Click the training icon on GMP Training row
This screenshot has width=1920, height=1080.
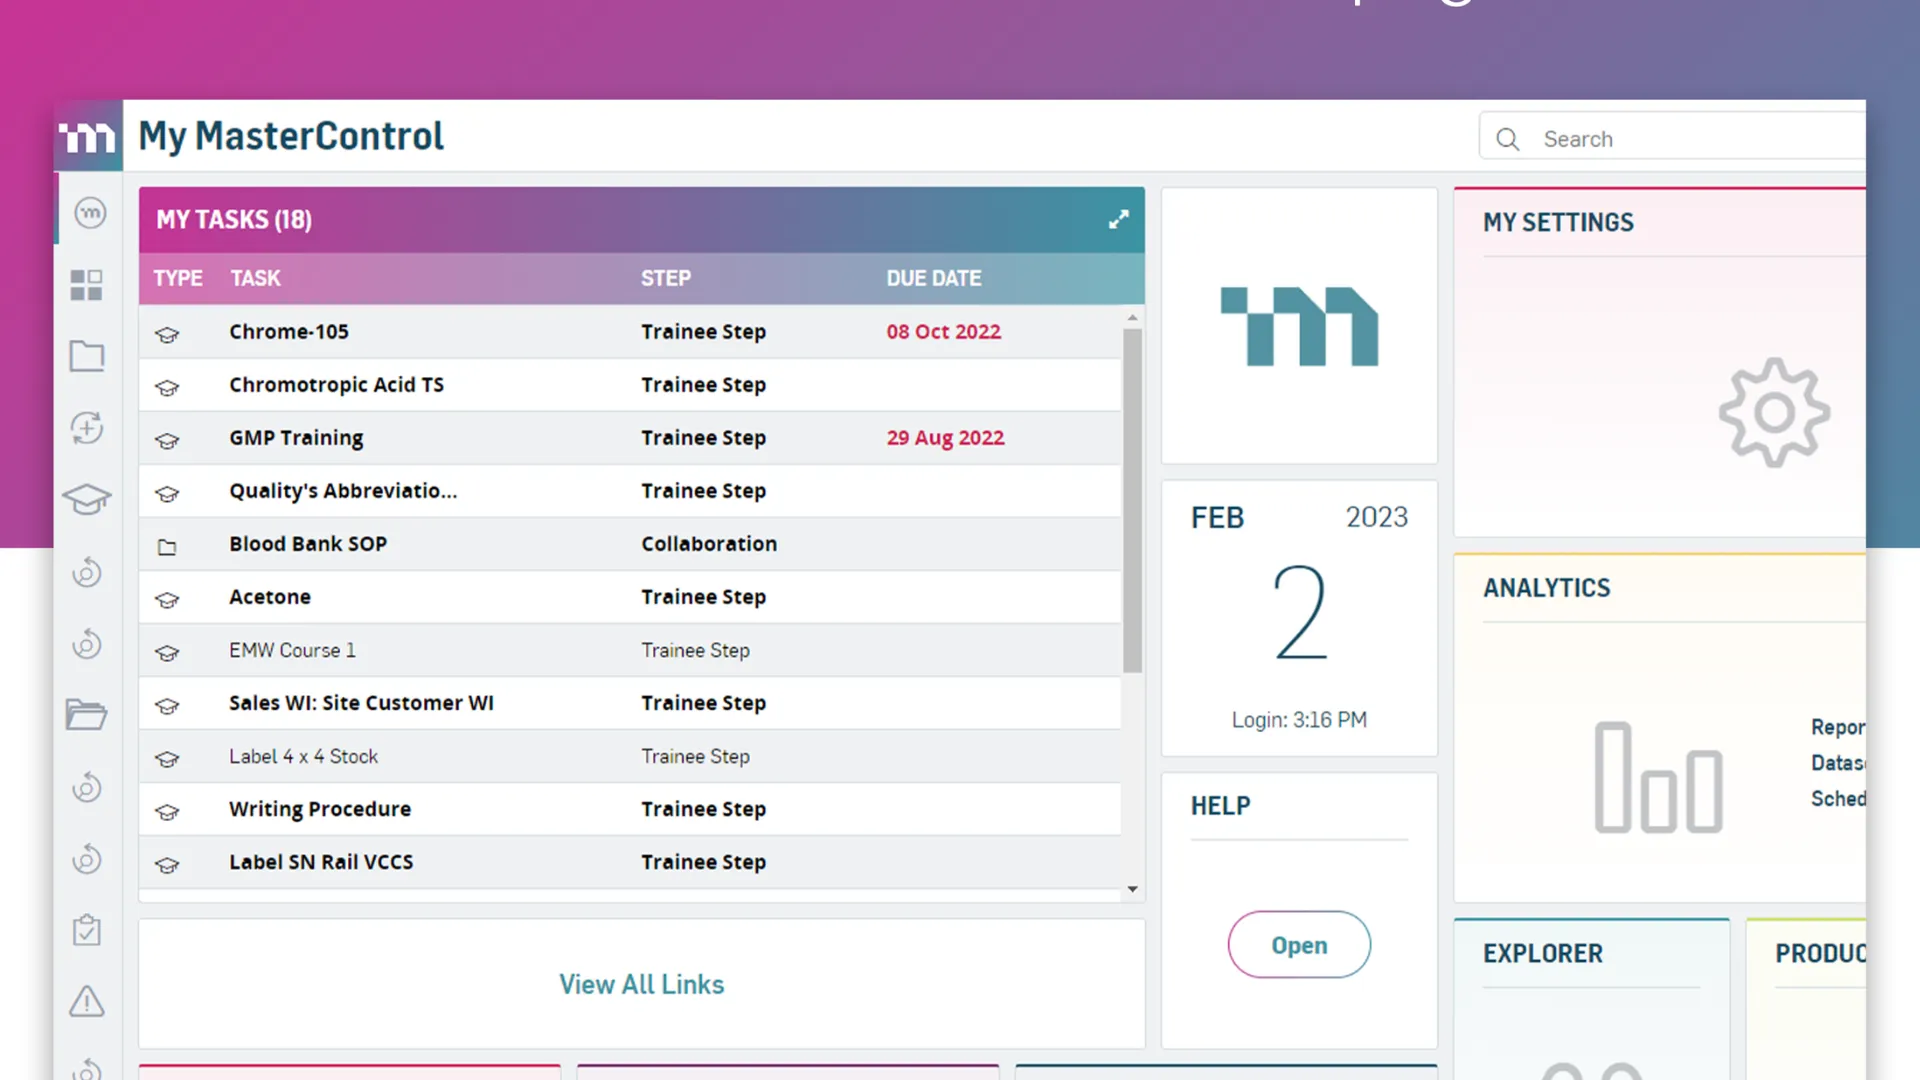(167, 440)
